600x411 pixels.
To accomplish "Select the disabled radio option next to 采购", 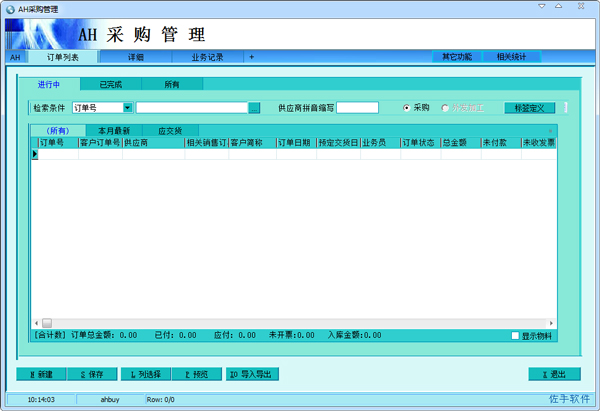I will pyautogui.click(x=445, y=107).
